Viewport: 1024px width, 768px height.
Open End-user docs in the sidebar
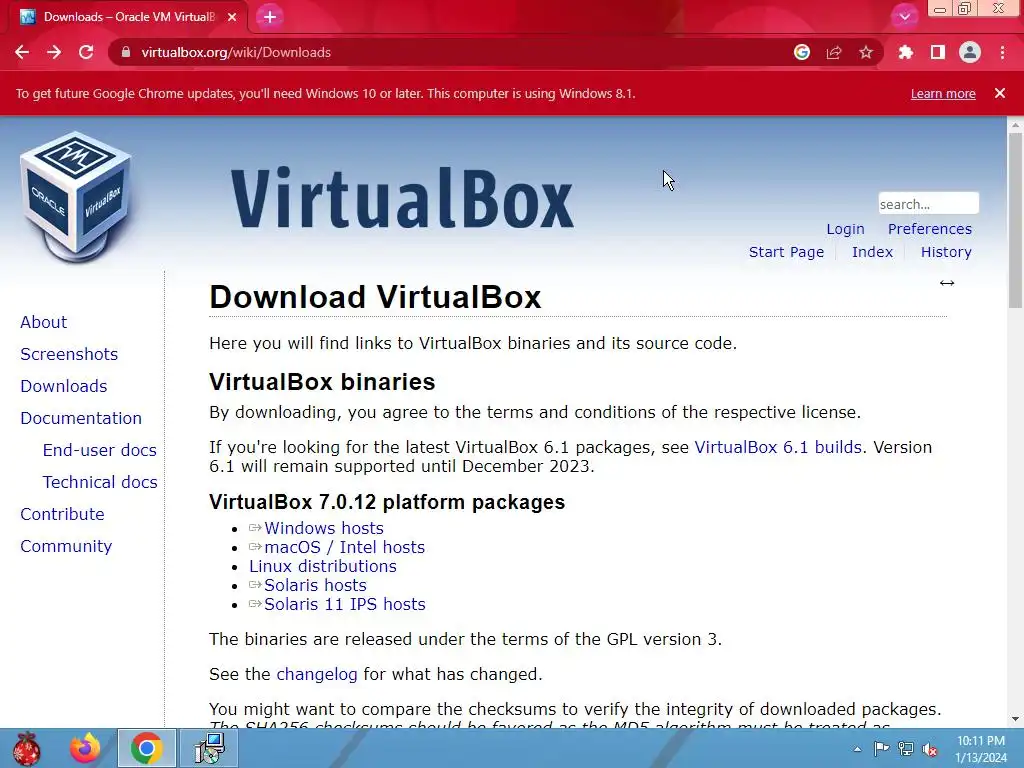point(99,450)
